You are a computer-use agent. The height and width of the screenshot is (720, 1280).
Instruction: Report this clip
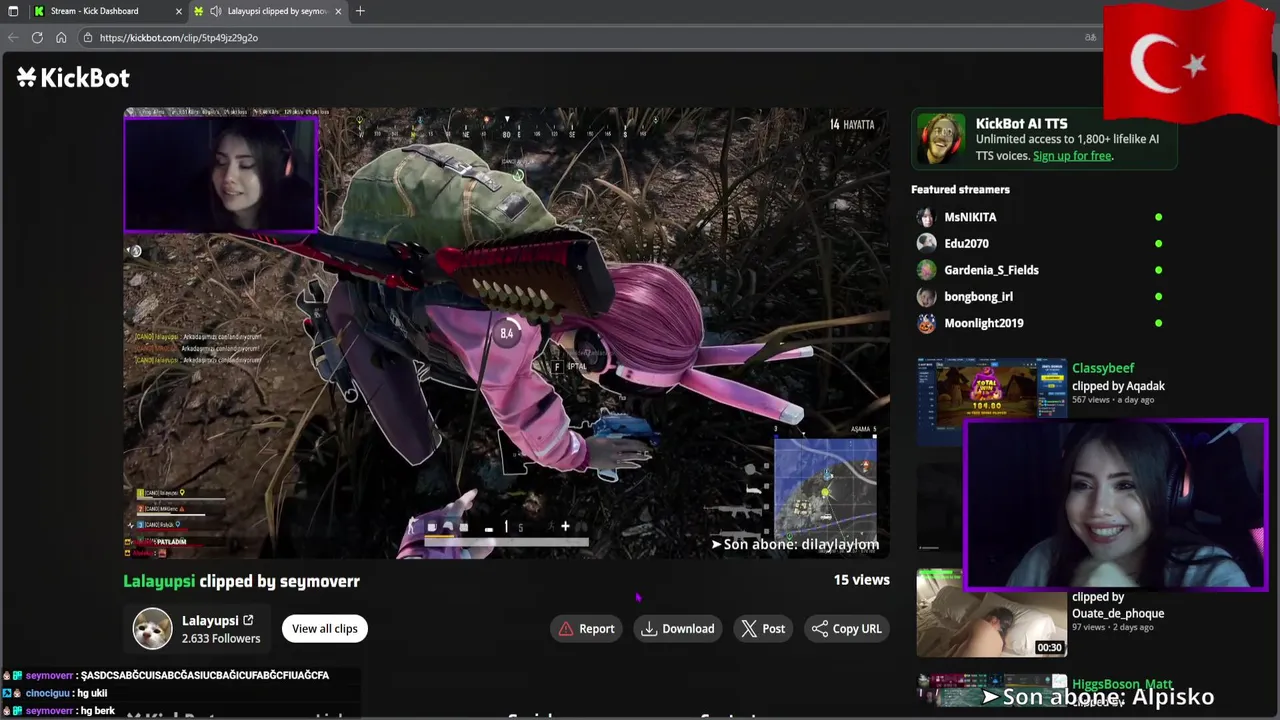point(586,629)
